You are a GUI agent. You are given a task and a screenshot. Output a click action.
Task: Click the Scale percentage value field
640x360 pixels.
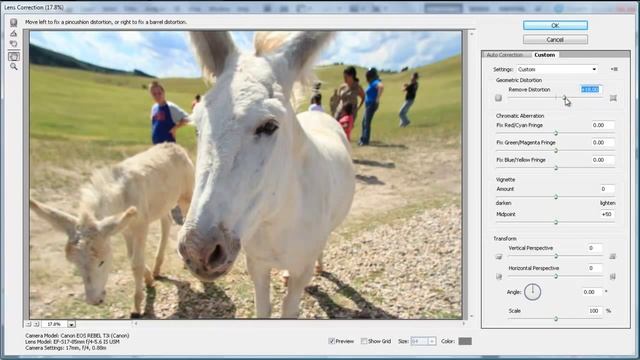pos(595,311)
